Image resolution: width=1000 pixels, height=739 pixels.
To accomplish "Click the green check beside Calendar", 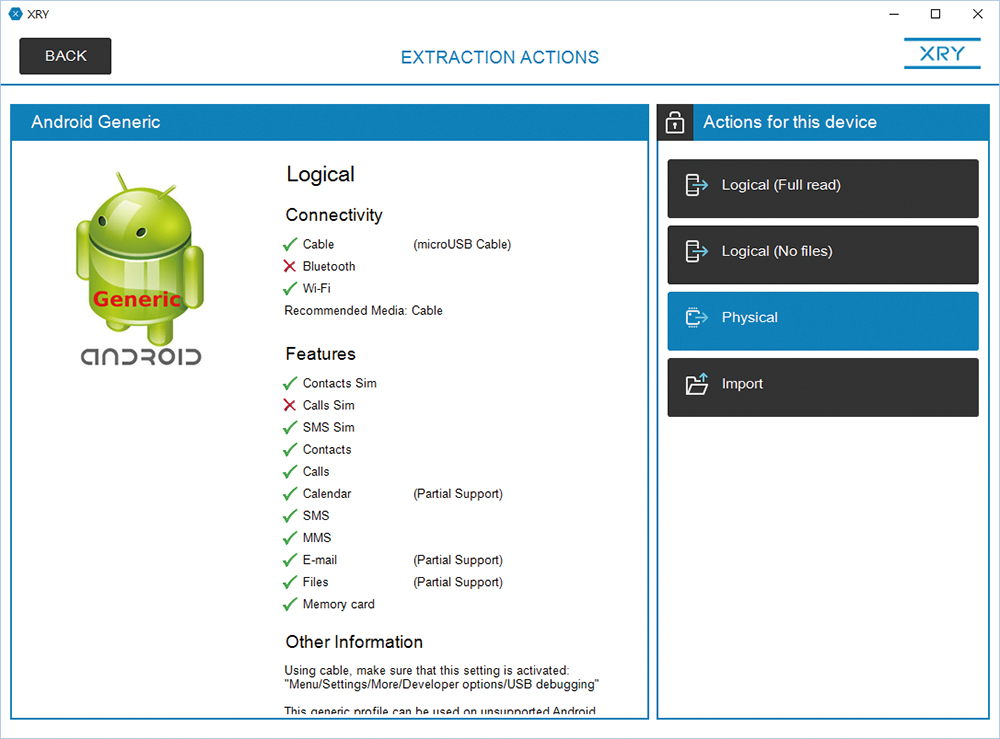I will point(290,494).
